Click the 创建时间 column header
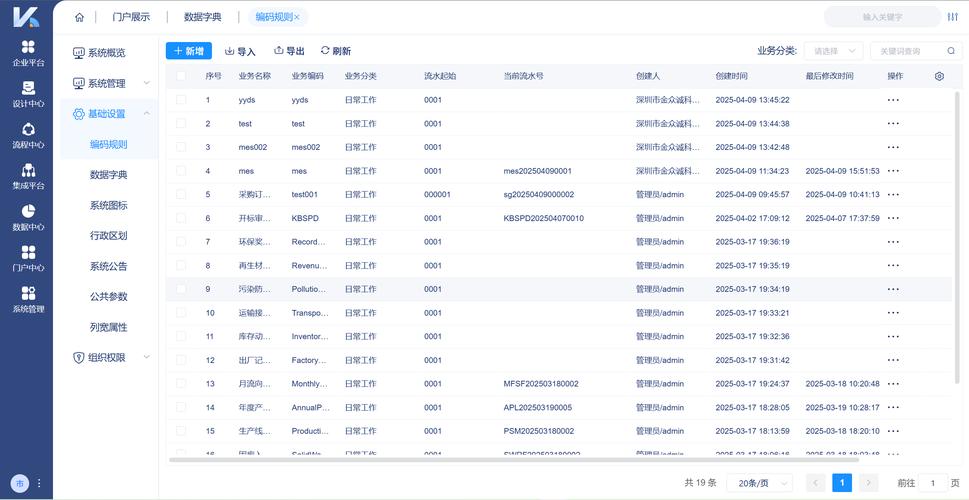Image resolution: width=969 pixels, height=500 pixels. pyautogui.click(x=731, y=76)
